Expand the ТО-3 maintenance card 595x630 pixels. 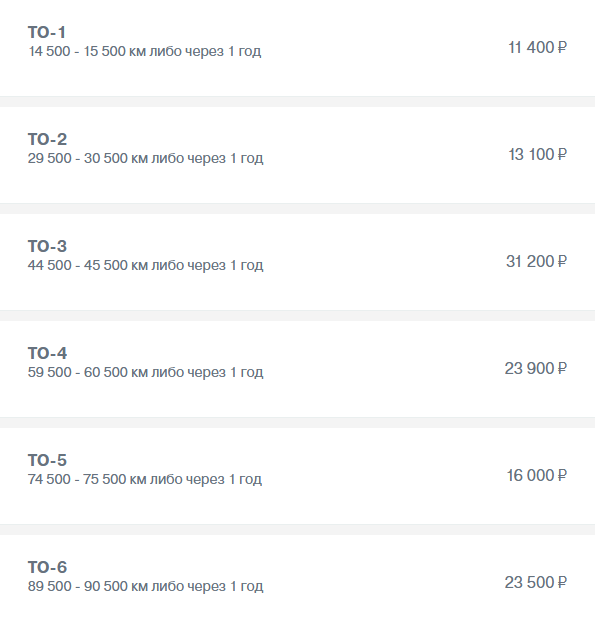coord(297,262)
